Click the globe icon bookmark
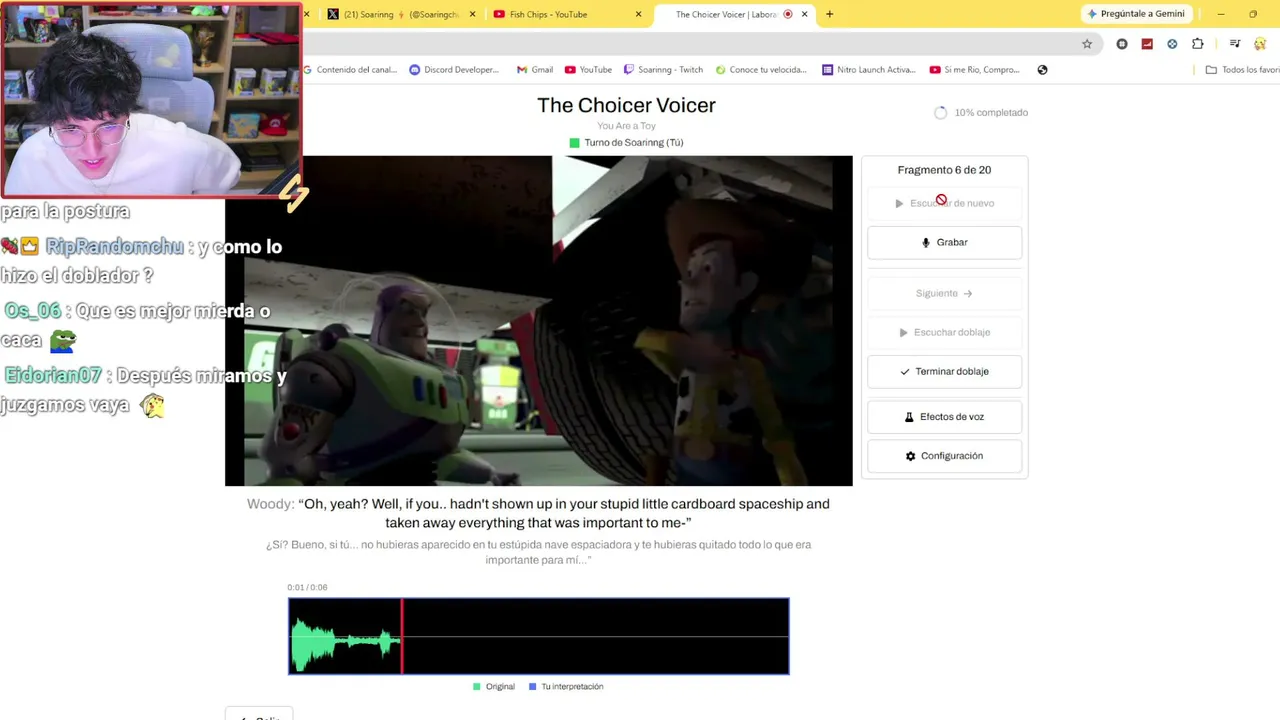The image size is (1280, 720). click(1042, 70)
